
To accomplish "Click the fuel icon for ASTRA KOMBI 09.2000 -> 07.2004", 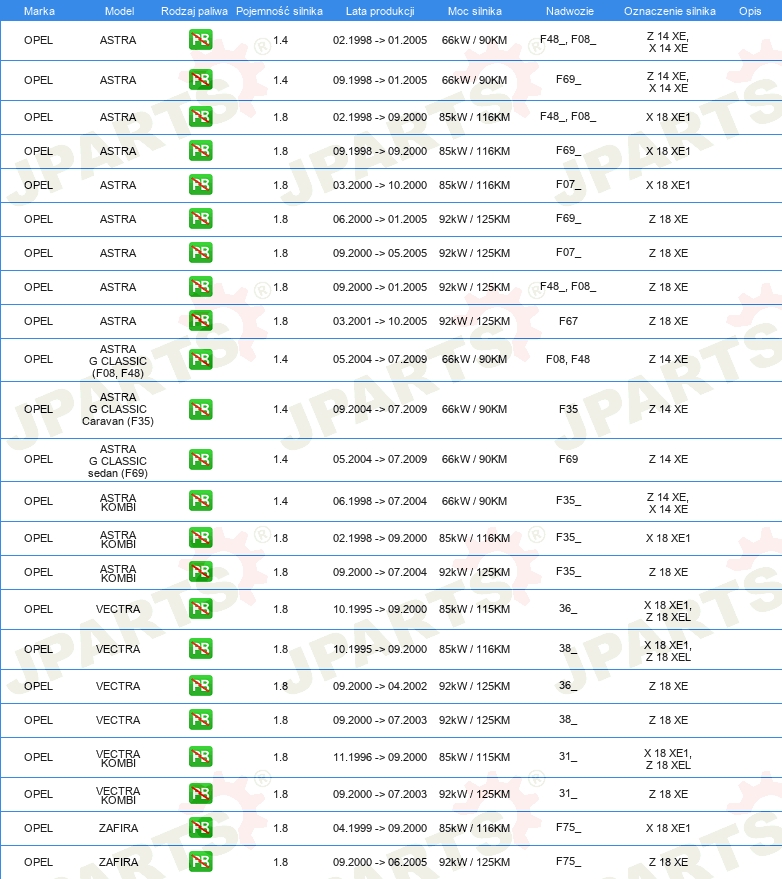I will tap(201, 572).
